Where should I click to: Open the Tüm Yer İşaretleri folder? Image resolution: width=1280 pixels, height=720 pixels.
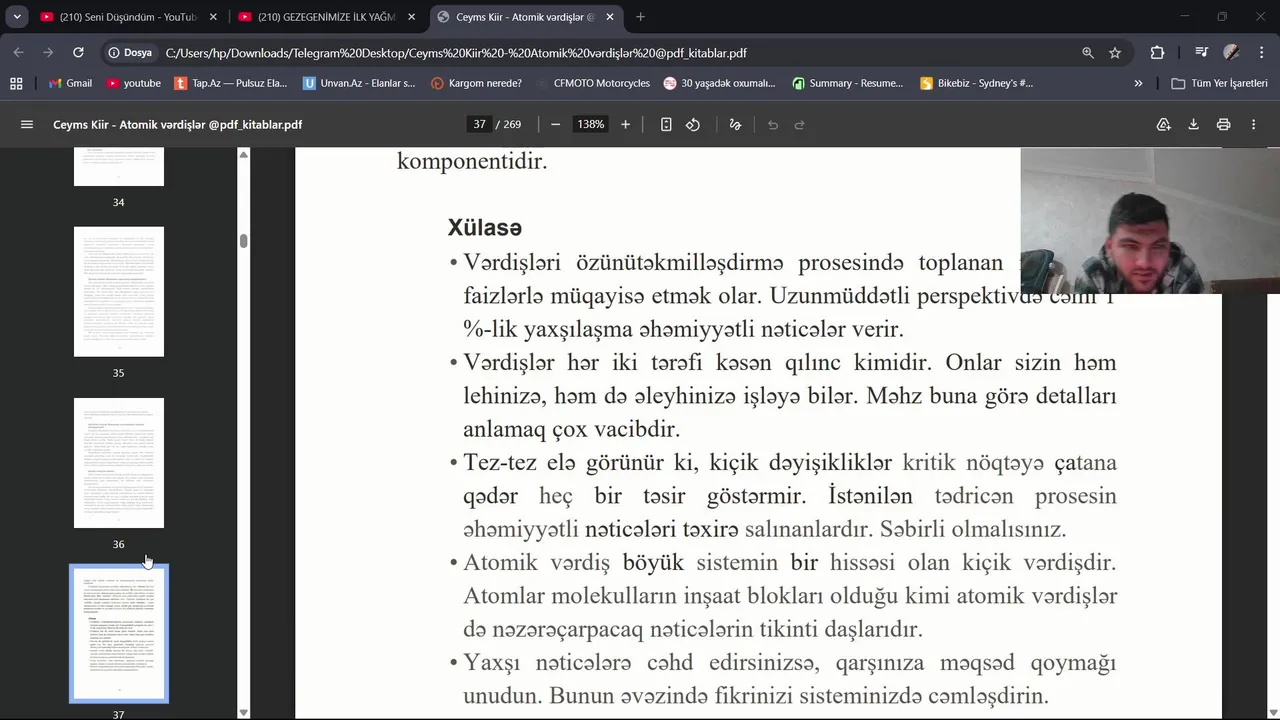point(1220,83)
